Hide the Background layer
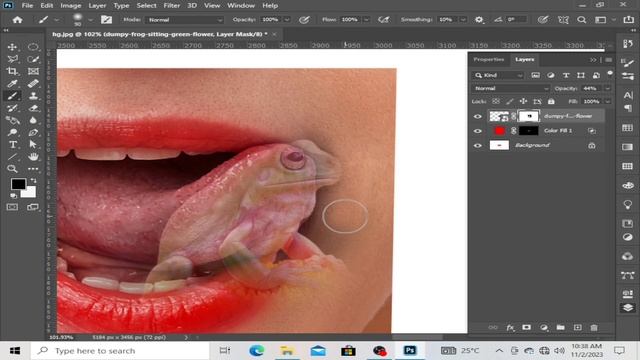The height and width of the screenshot is (360, 640). coord(478,146)
